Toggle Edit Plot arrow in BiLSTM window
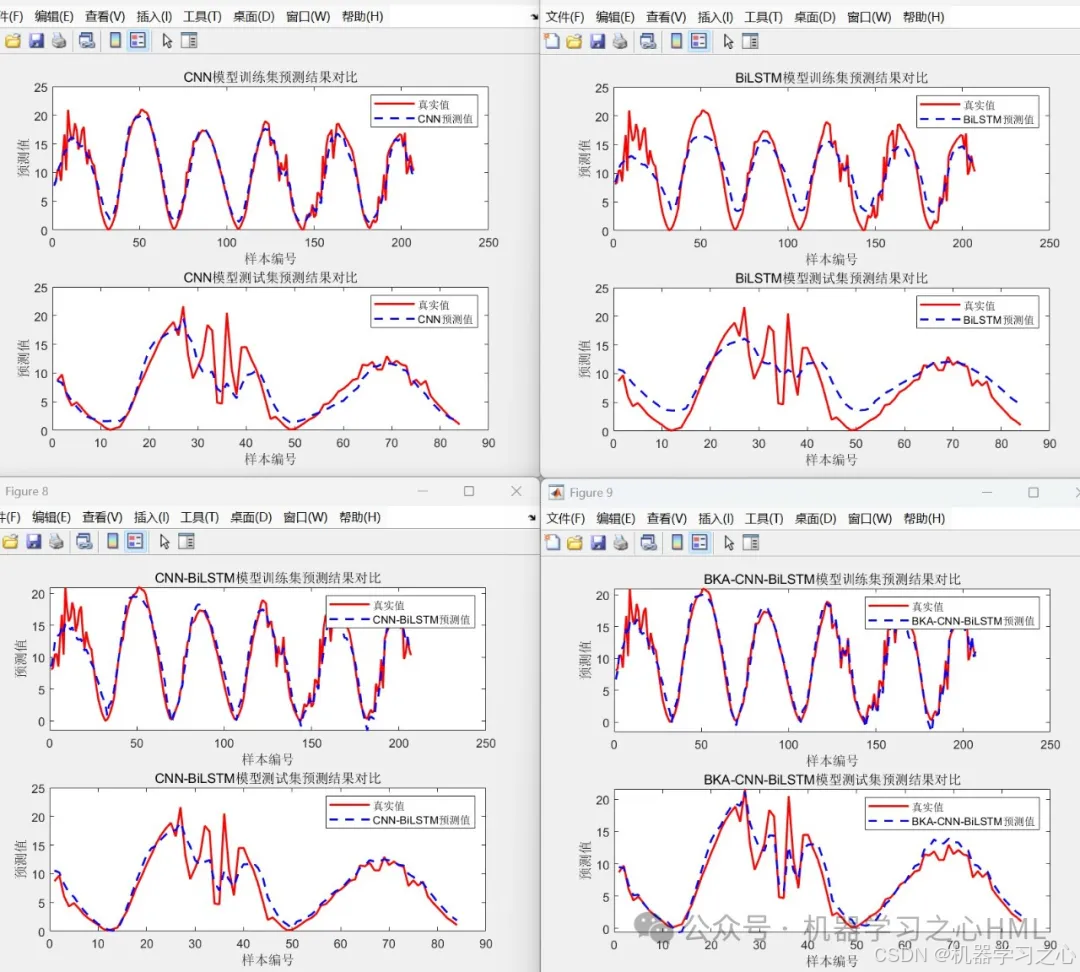Viewport: 1080px width, 972px height. (x=728, y=41)
